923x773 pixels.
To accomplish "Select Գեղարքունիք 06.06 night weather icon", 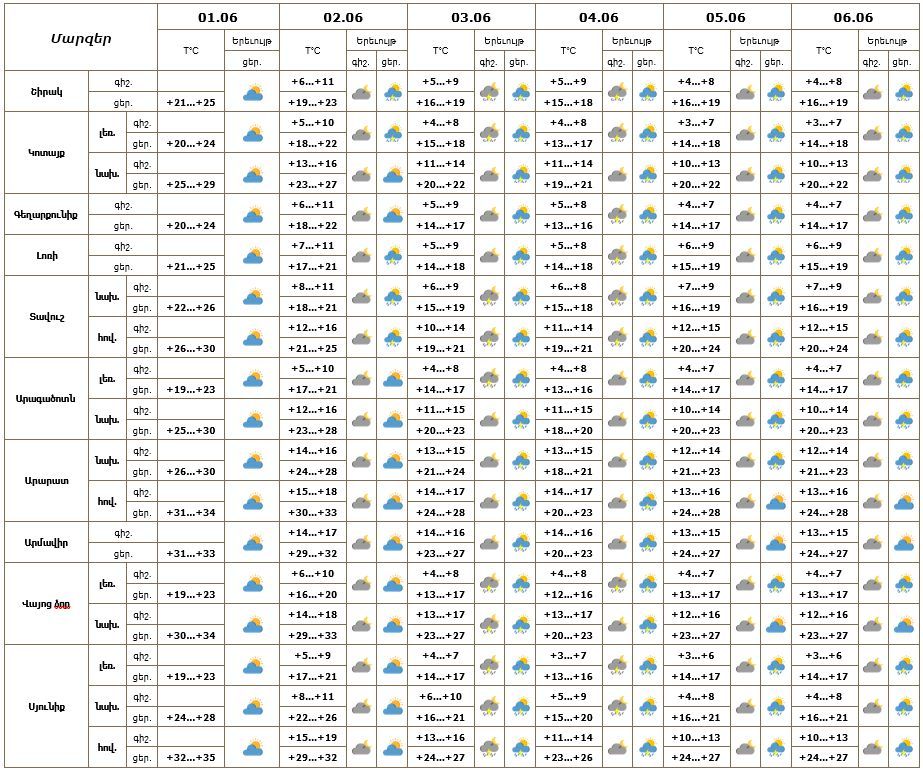I will [872, 216].
